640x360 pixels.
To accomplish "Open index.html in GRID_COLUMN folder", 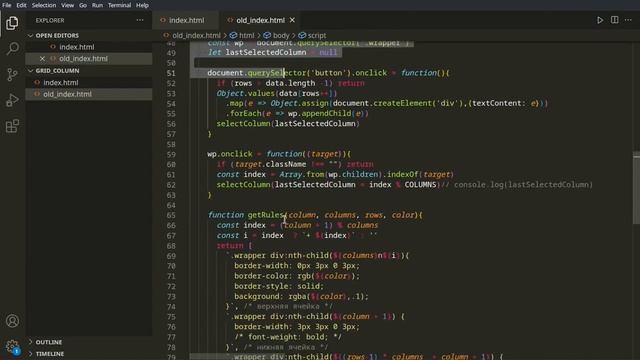I will [61, 82].
